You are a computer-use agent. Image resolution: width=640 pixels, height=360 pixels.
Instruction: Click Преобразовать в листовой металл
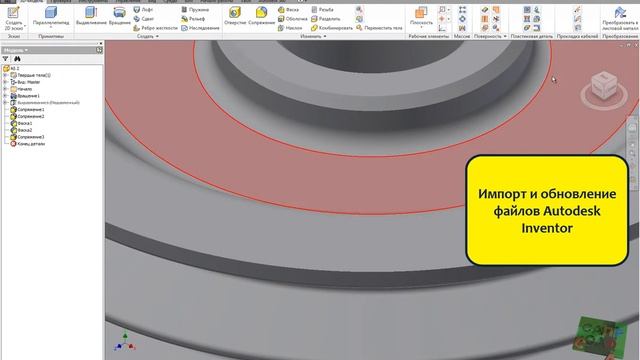620,19
